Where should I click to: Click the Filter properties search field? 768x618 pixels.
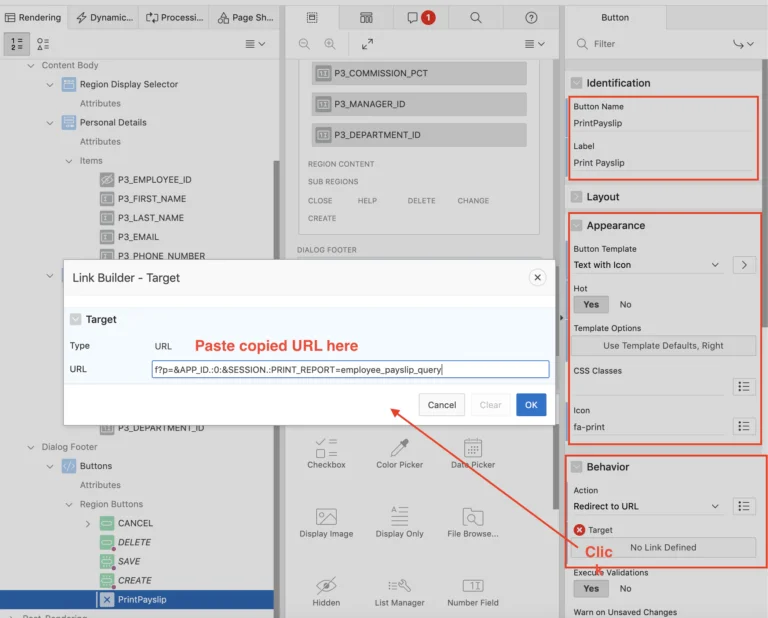pos(651,44)
